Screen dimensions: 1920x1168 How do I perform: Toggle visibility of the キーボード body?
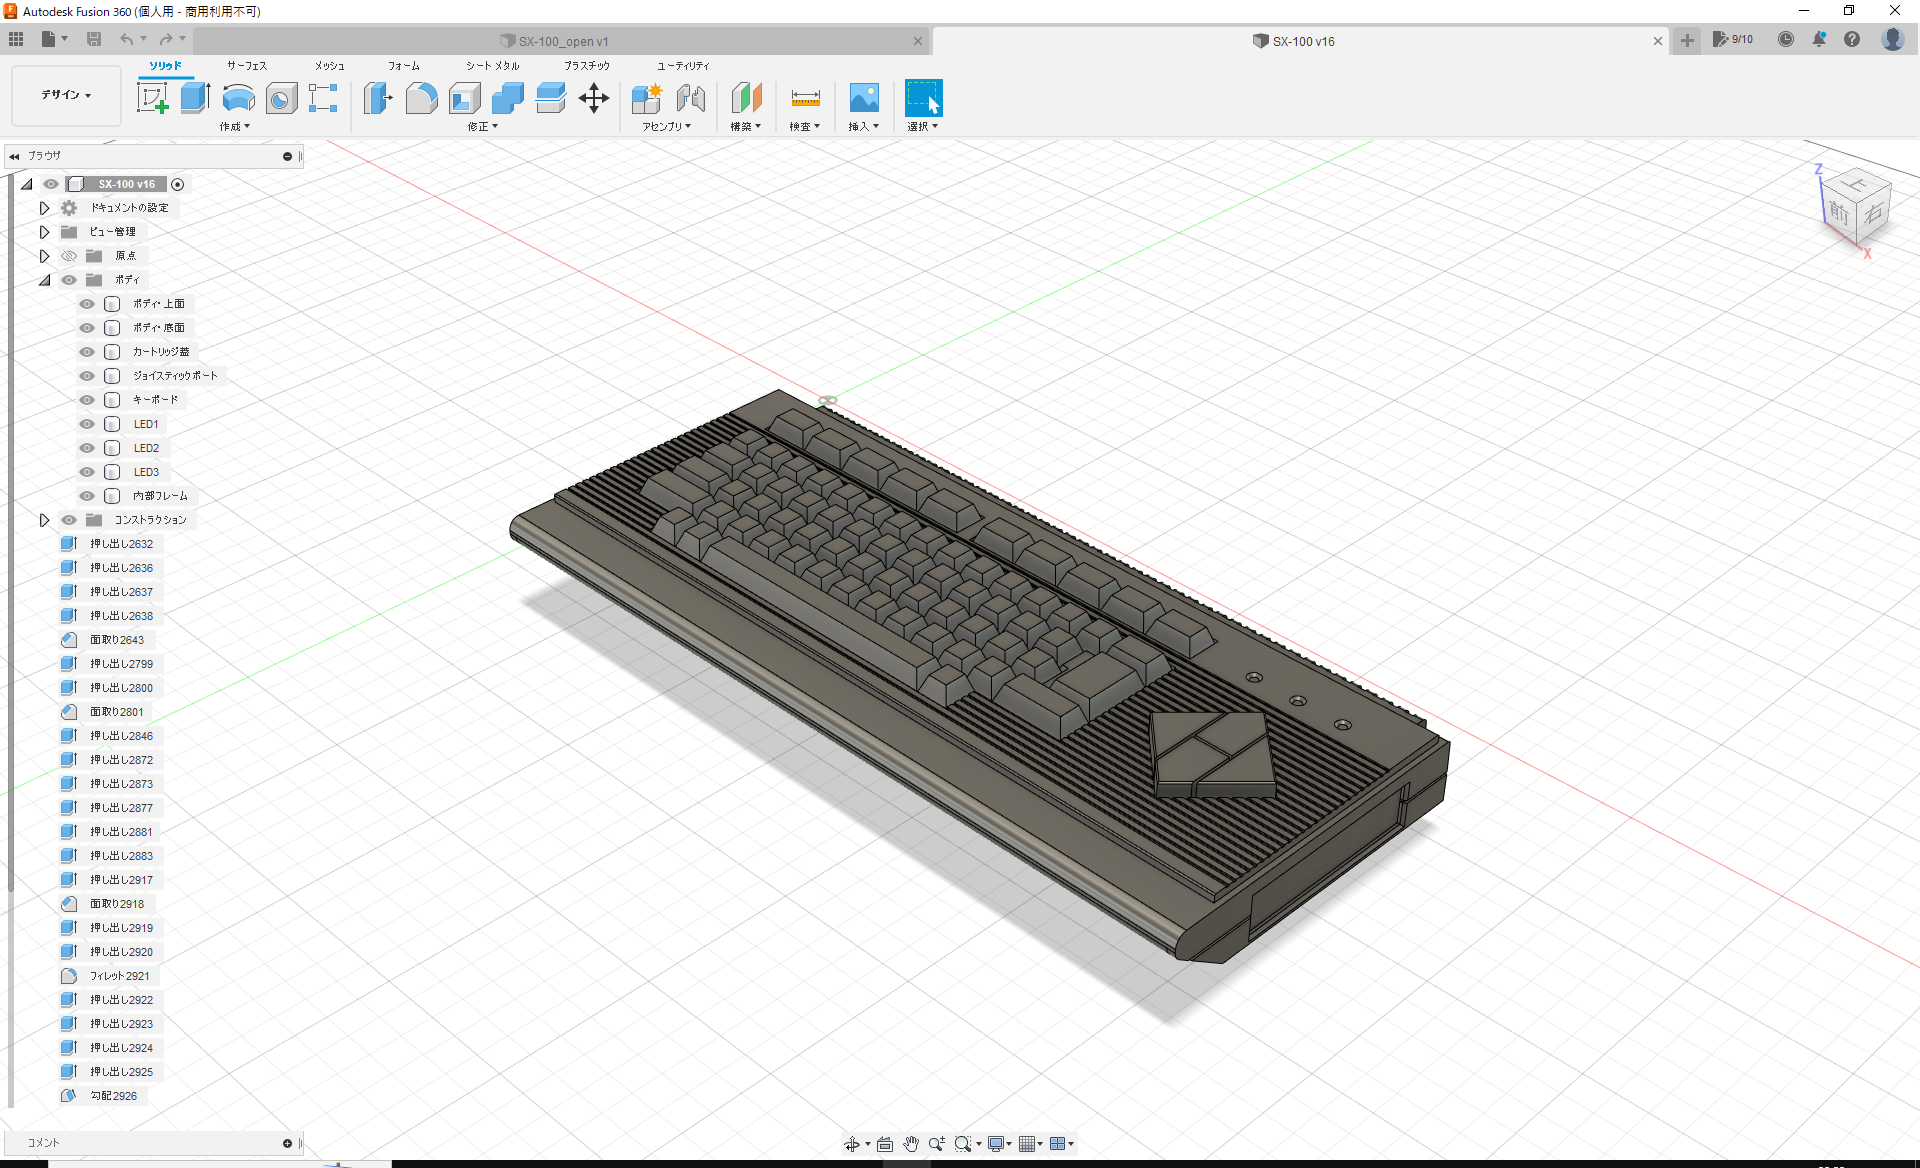(86, 399)
